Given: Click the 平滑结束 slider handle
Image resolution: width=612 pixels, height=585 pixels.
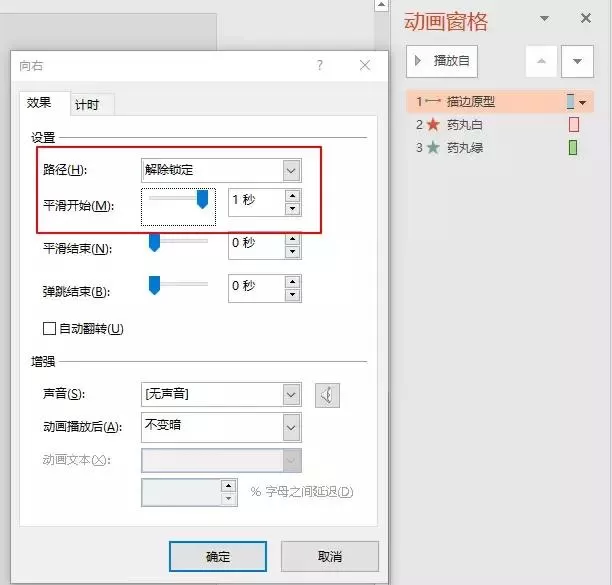Looking at the screenshot, I should pos(155,242).
